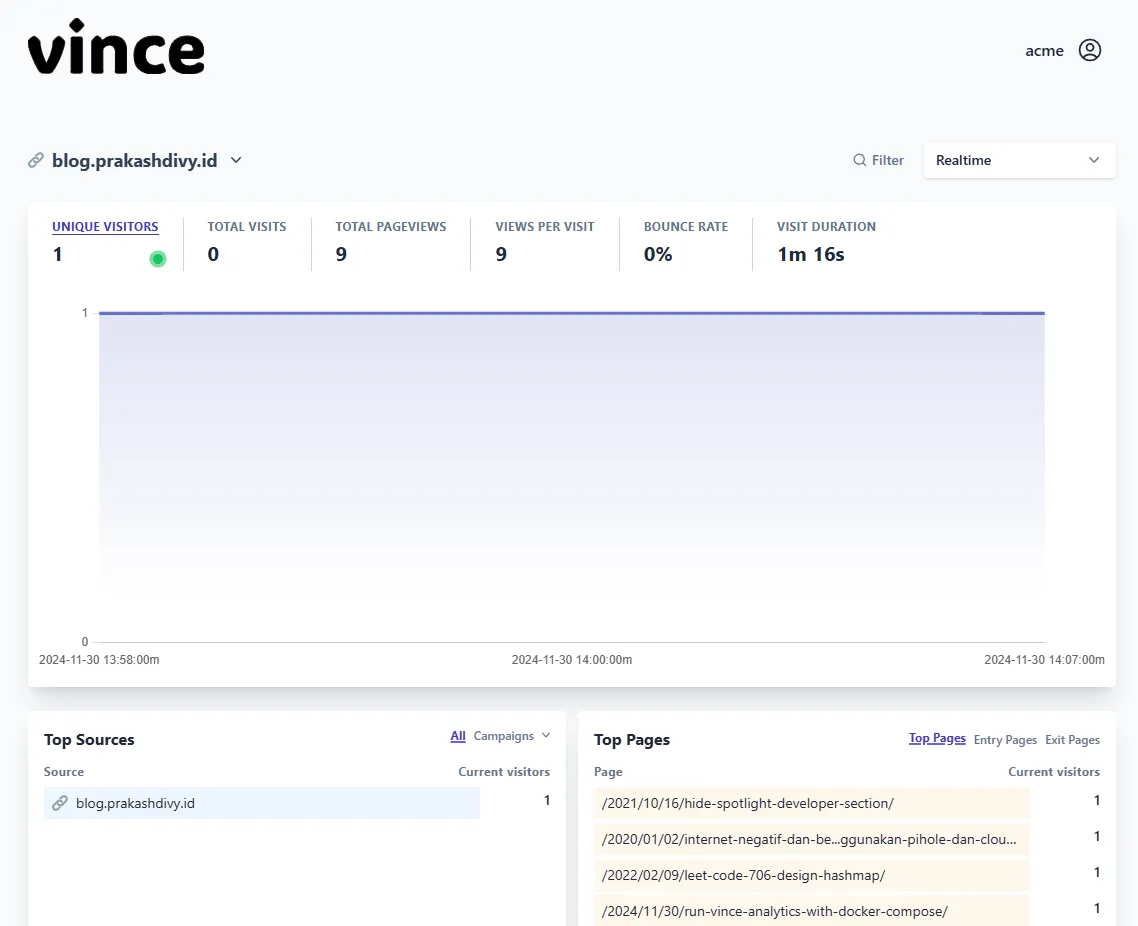Click the green realtime indicator dot
This screenshot has height=926, width=1138.
coord(157,259)
